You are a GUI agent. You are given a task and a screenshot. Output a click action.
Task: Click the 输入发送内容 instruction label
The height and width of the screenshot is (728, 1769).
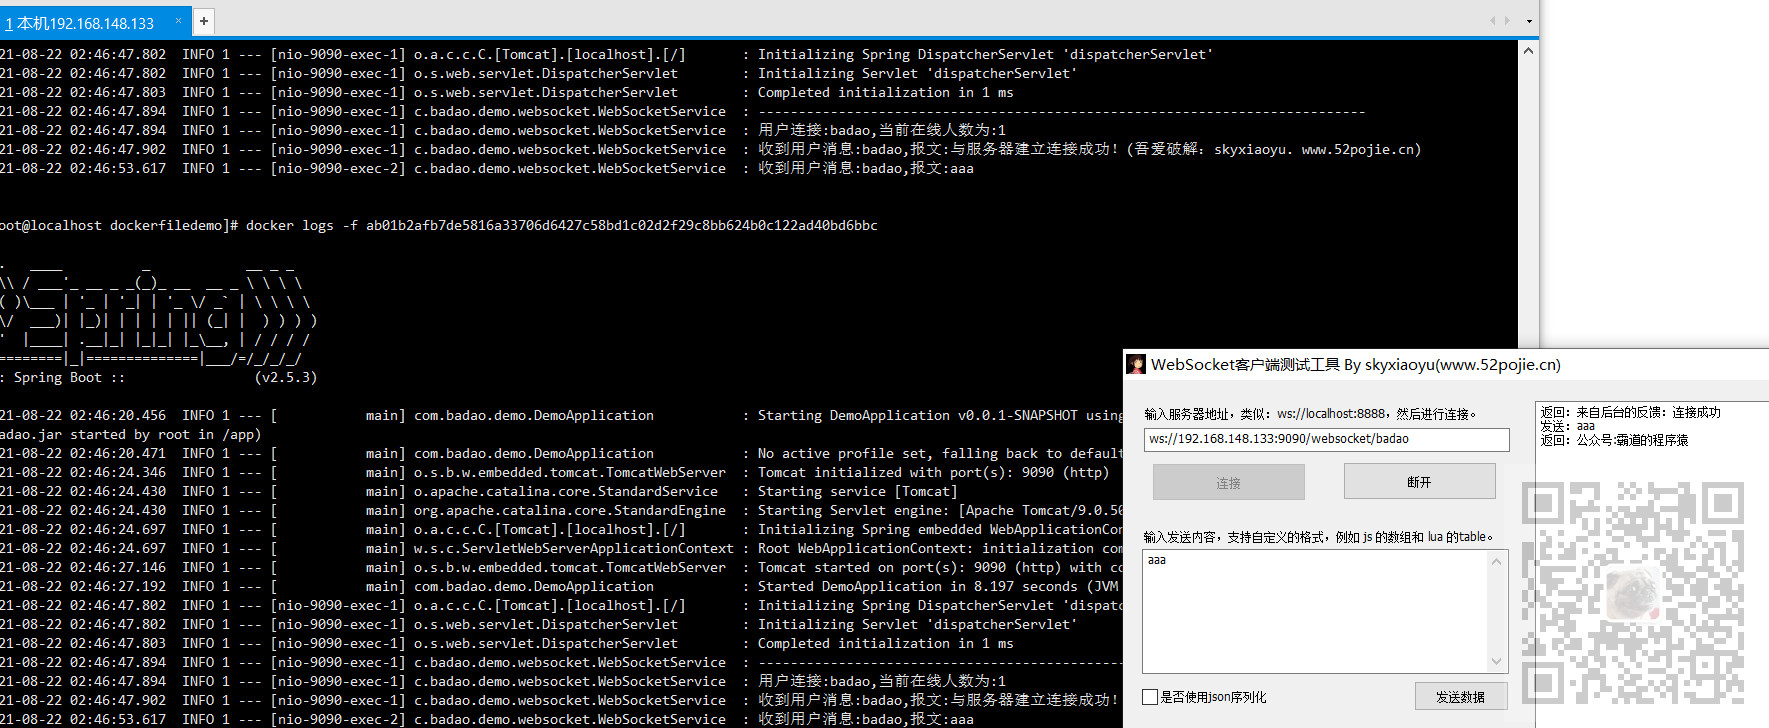tap(1318, 537)
